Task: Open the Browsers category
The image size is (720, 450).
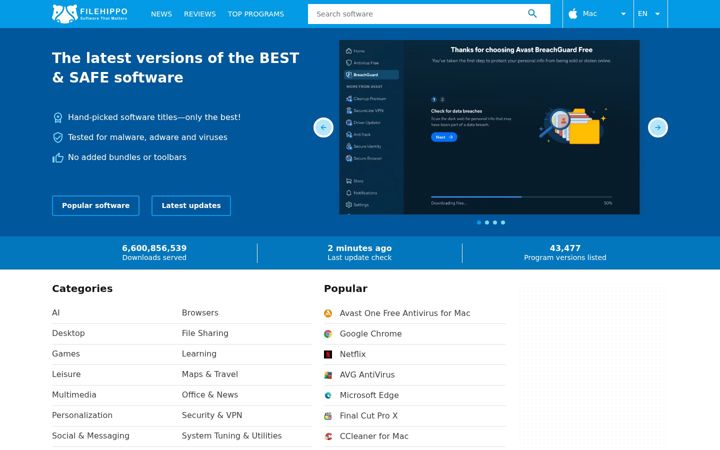Action: [200, 313]
